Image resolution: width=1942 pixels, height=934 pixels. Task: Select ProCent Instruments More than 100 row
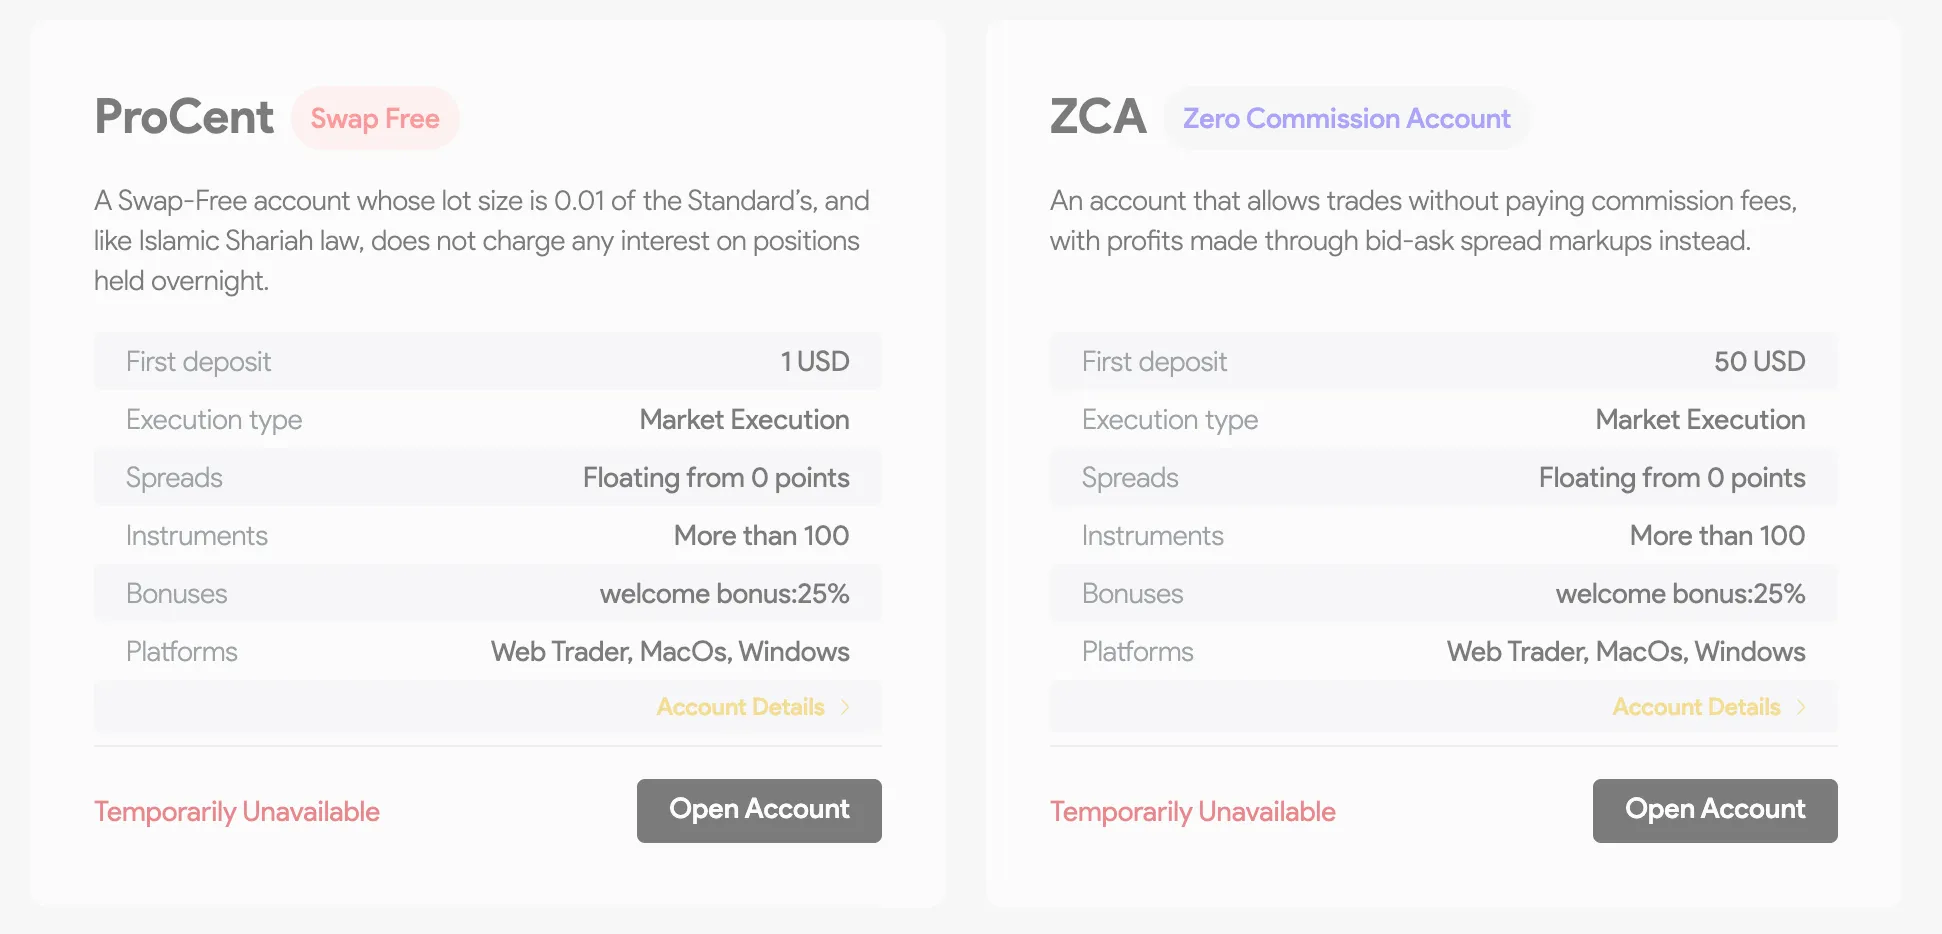[x=488, y=535]
